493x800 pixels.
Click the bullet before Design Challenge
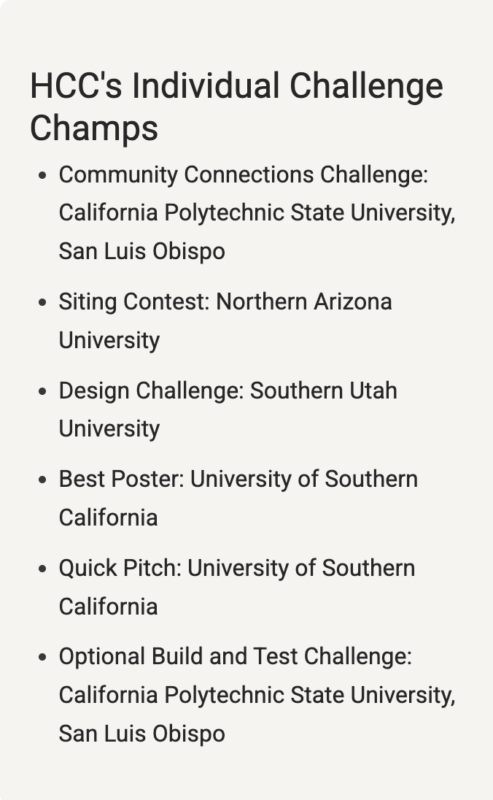point(42,391)
